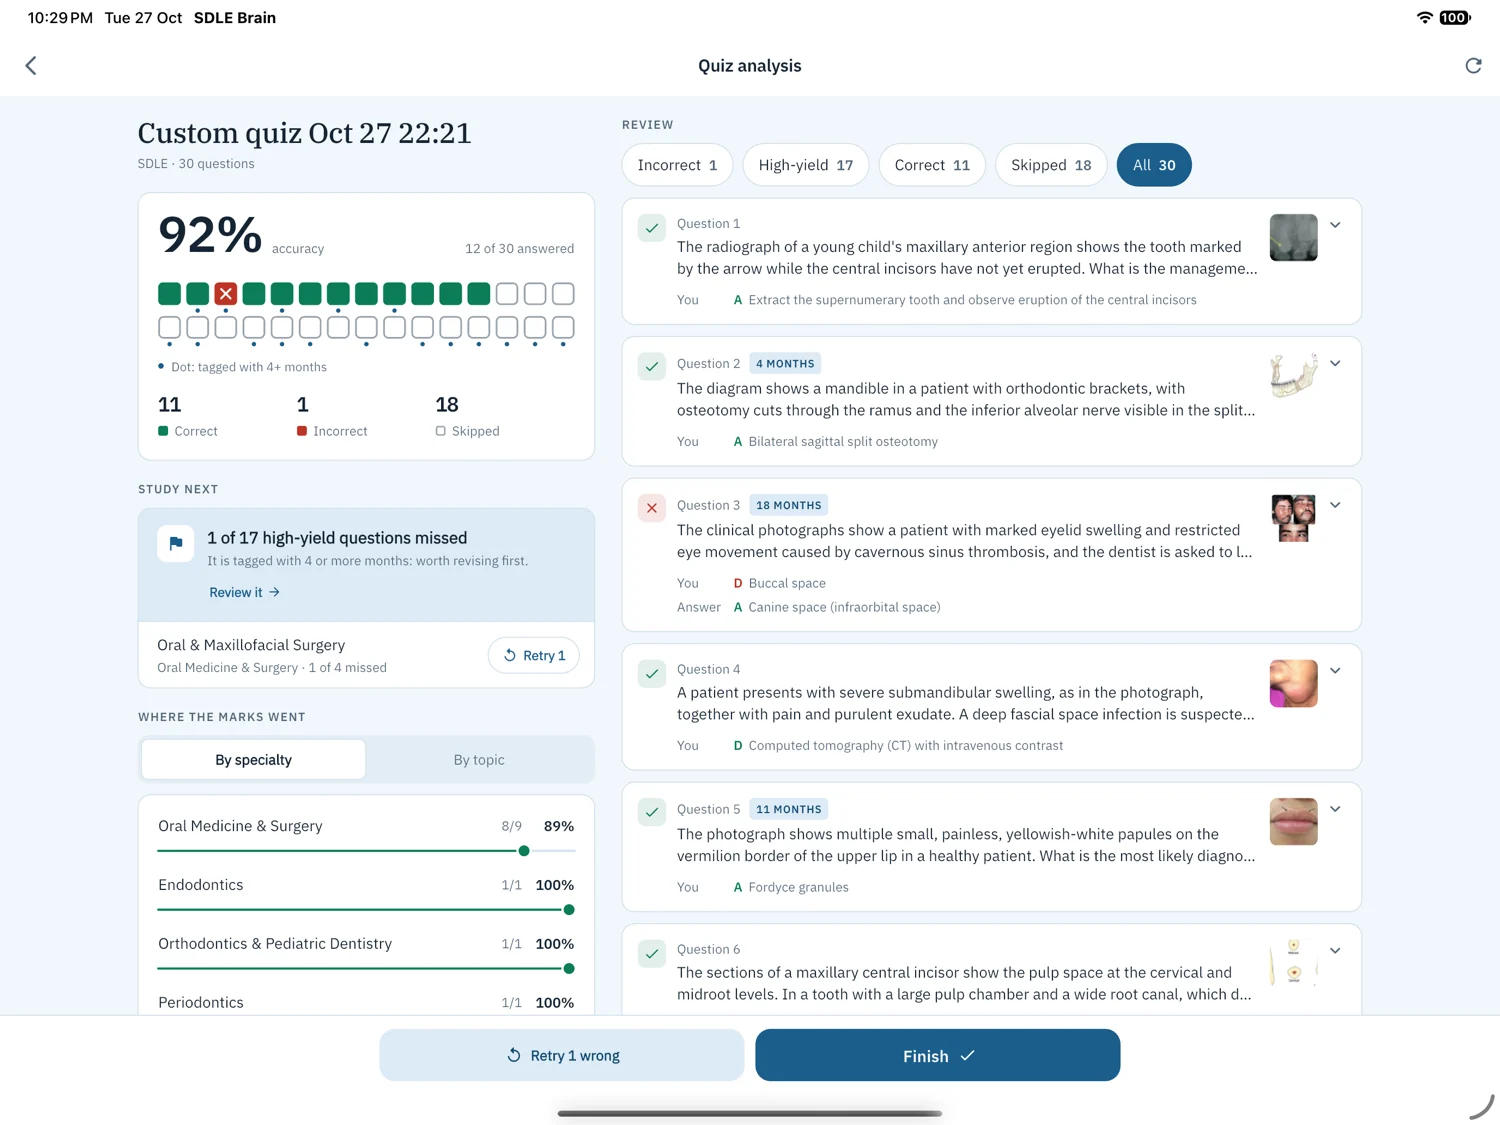Tap the Question 6 green checkmark icon
The width and height of the screenshot is (1500, 1125).
point(652,954)
